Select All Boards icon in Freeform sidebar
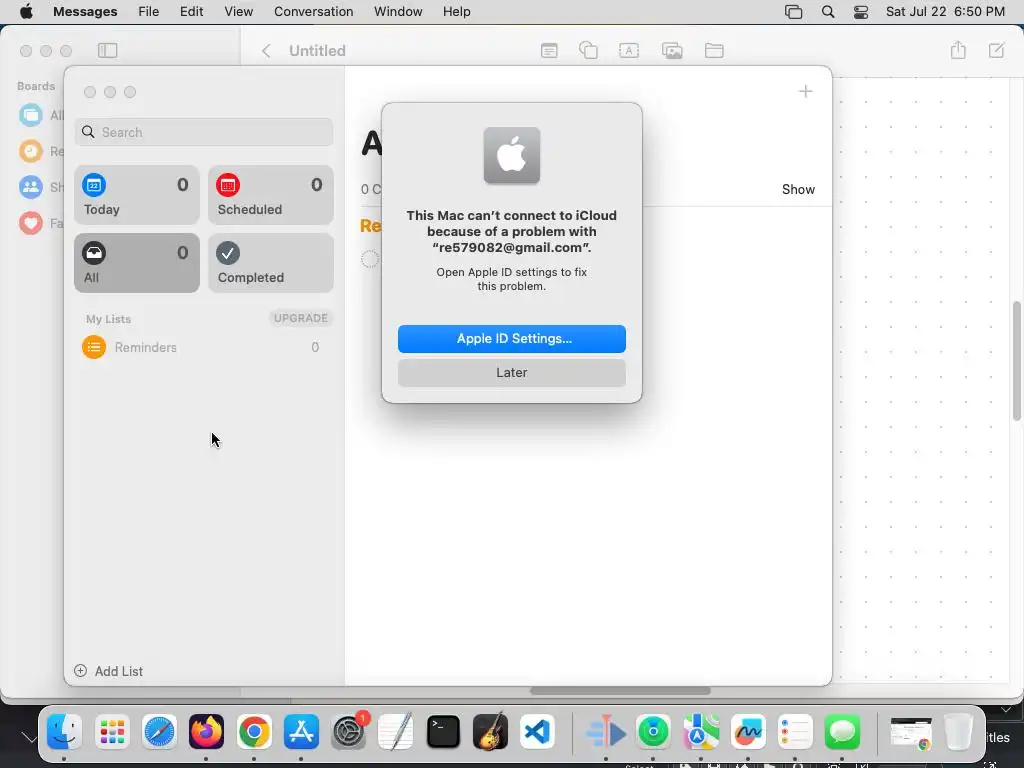The width and height of the screenshot is (1024, 768). click(x=31, y=115)
